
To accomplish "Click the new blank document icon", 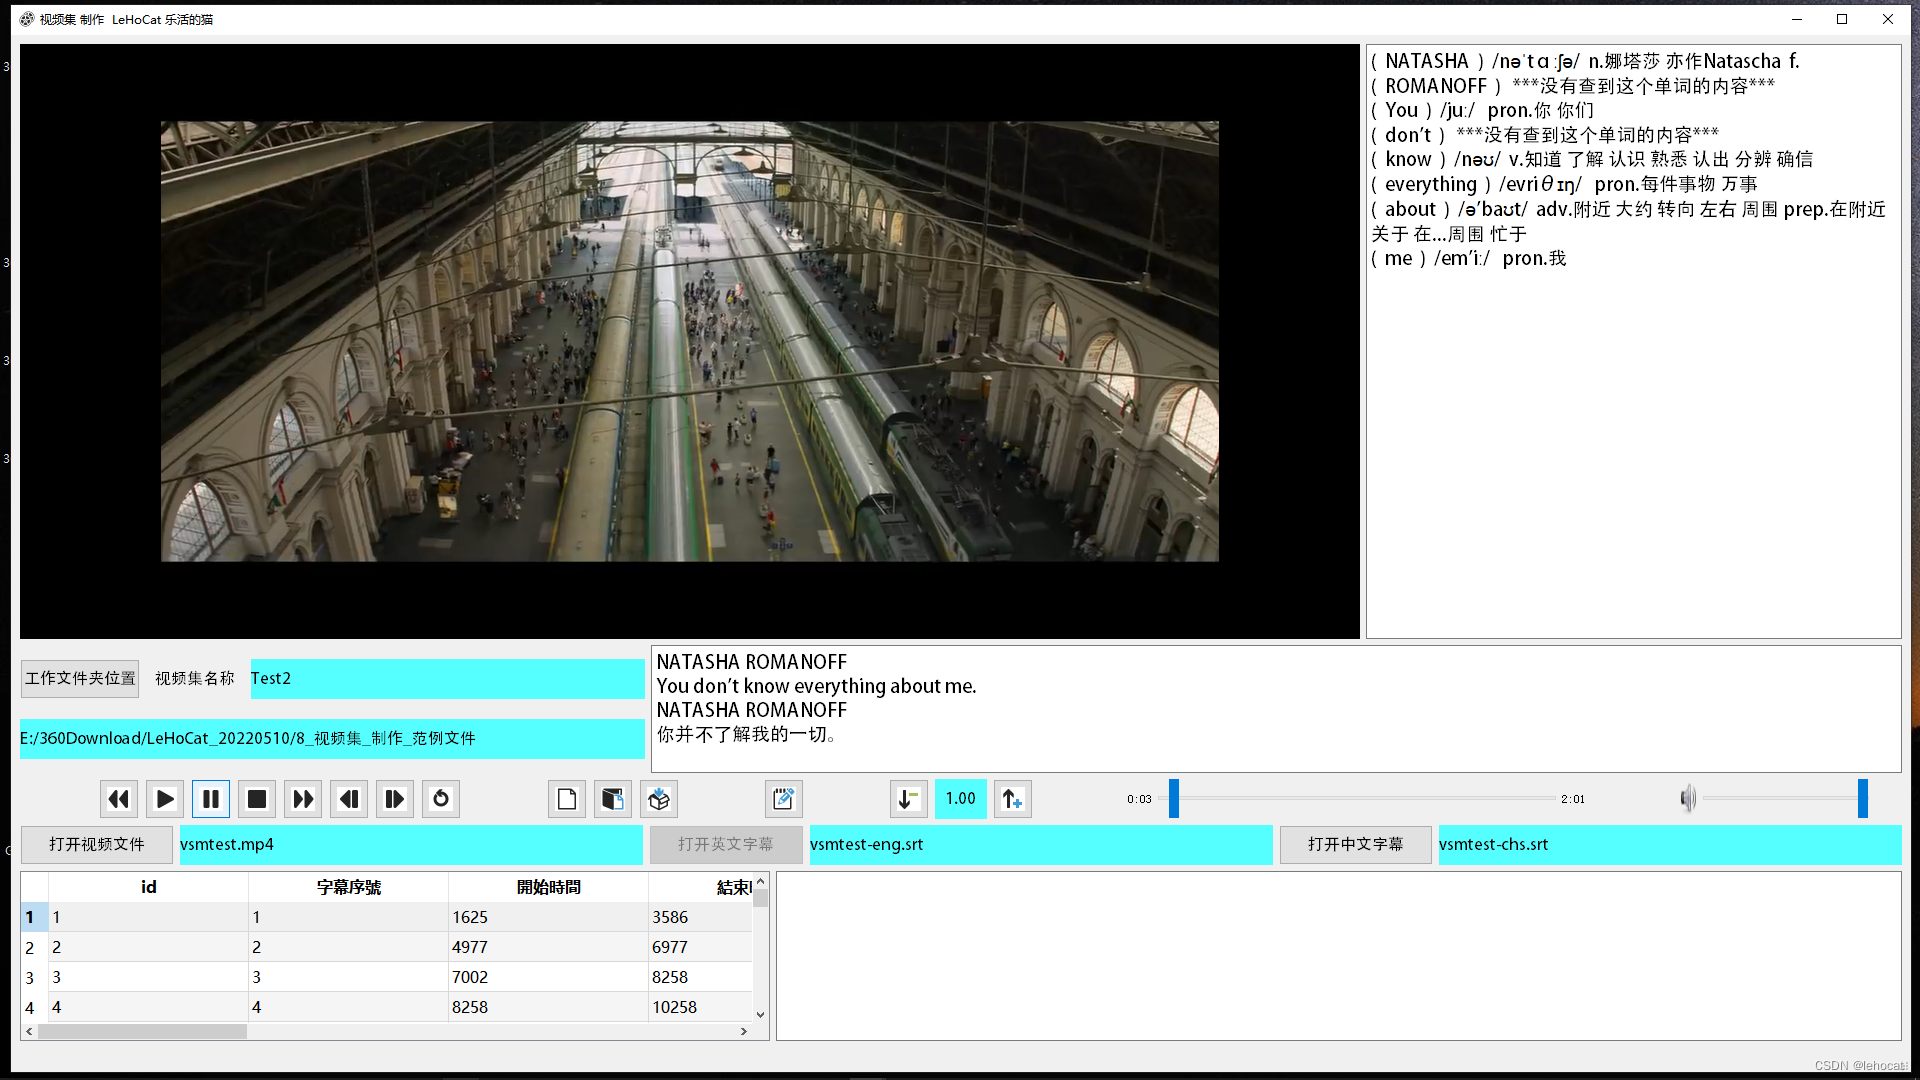I will [567, 799].
